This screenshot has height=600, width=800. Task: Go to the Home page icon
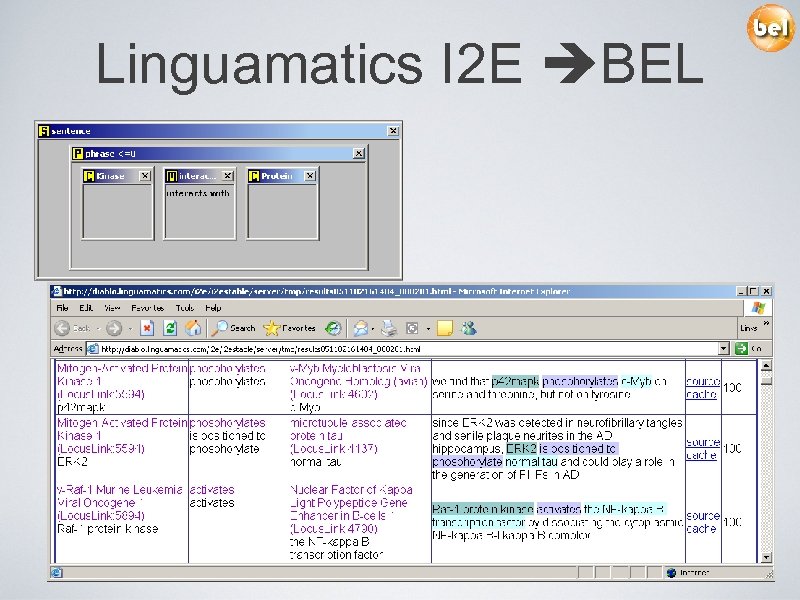click(193, 328)
